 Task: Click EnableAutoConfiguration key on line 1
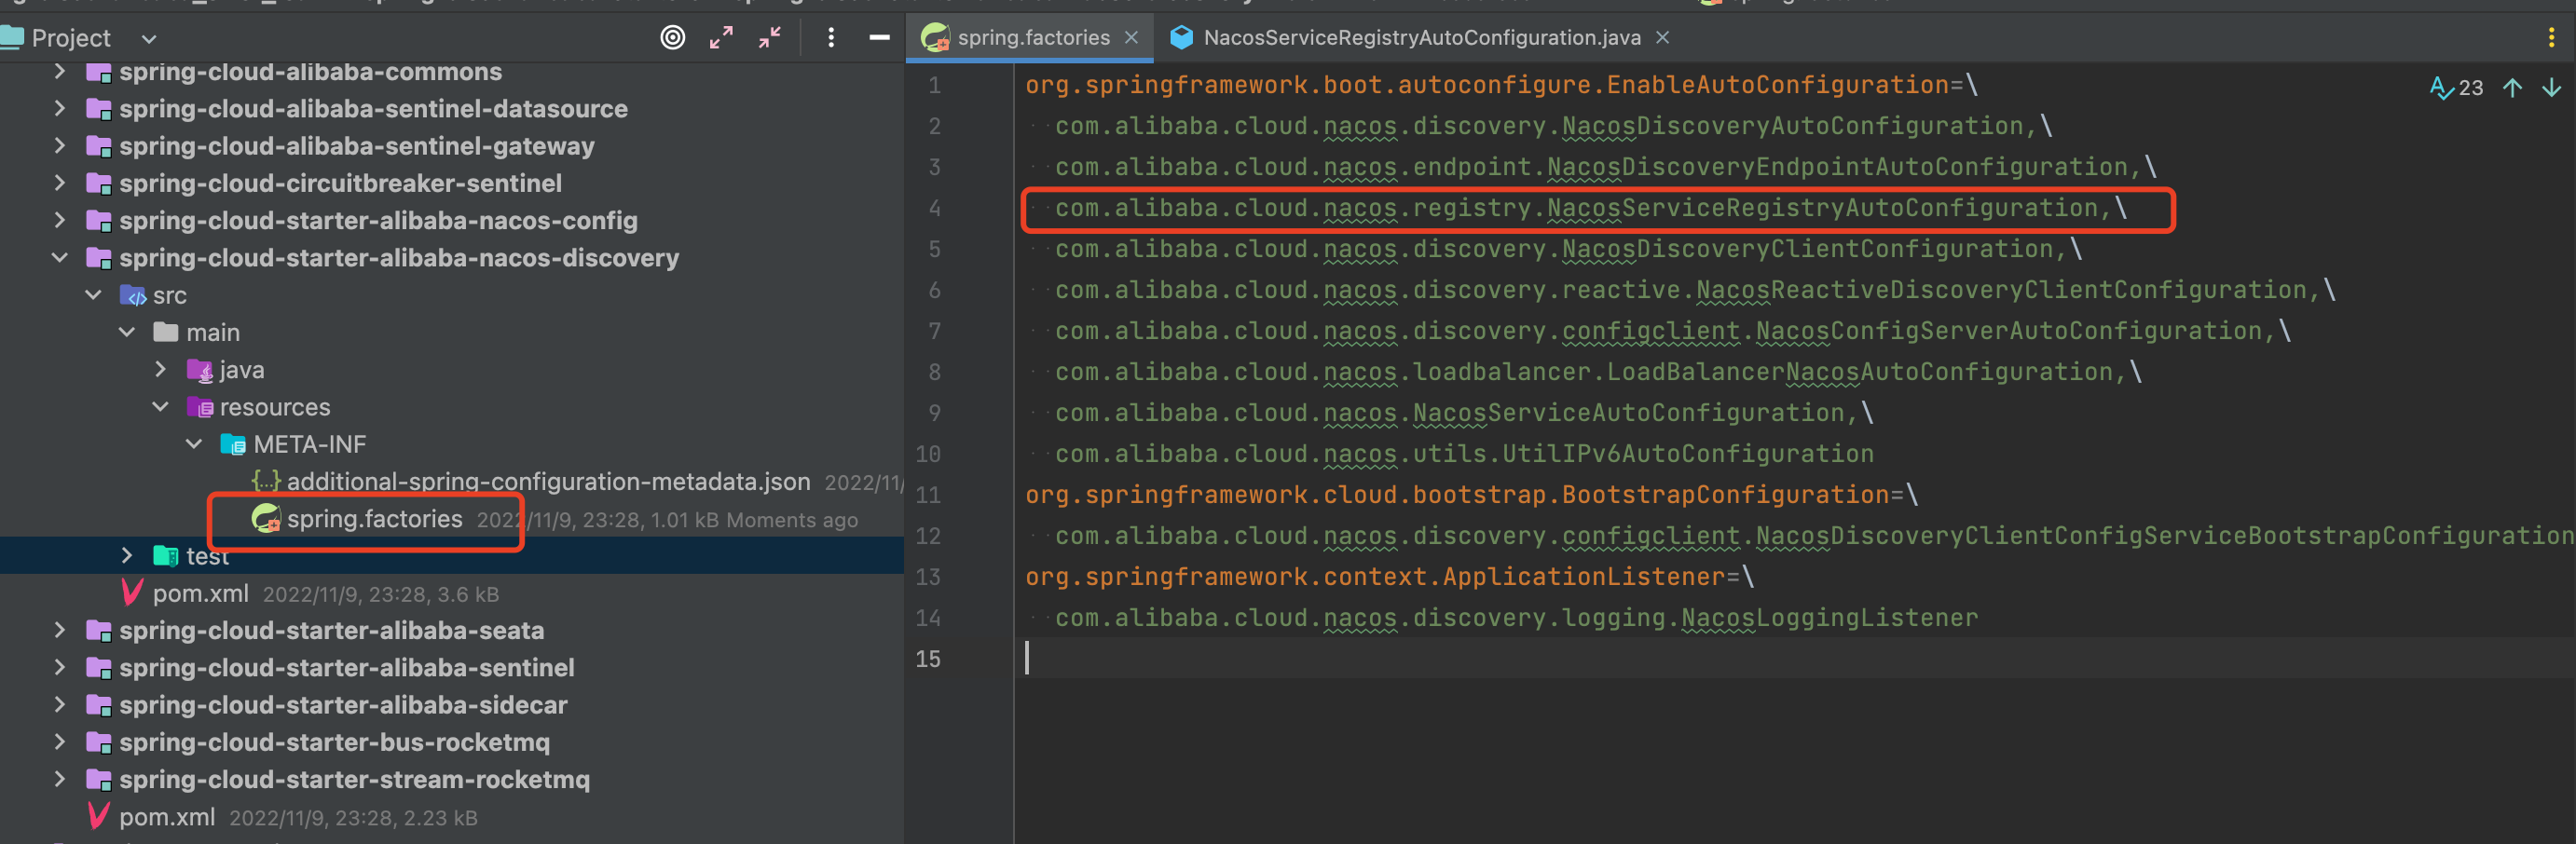pos(1778,85)
